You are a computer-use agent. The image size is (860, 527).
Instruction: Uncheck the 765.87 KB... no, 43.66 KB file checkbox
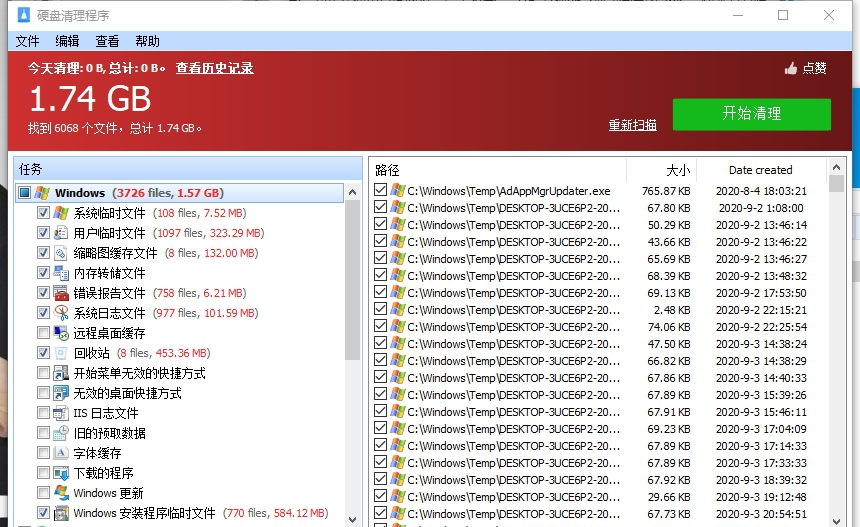(380, 241)
